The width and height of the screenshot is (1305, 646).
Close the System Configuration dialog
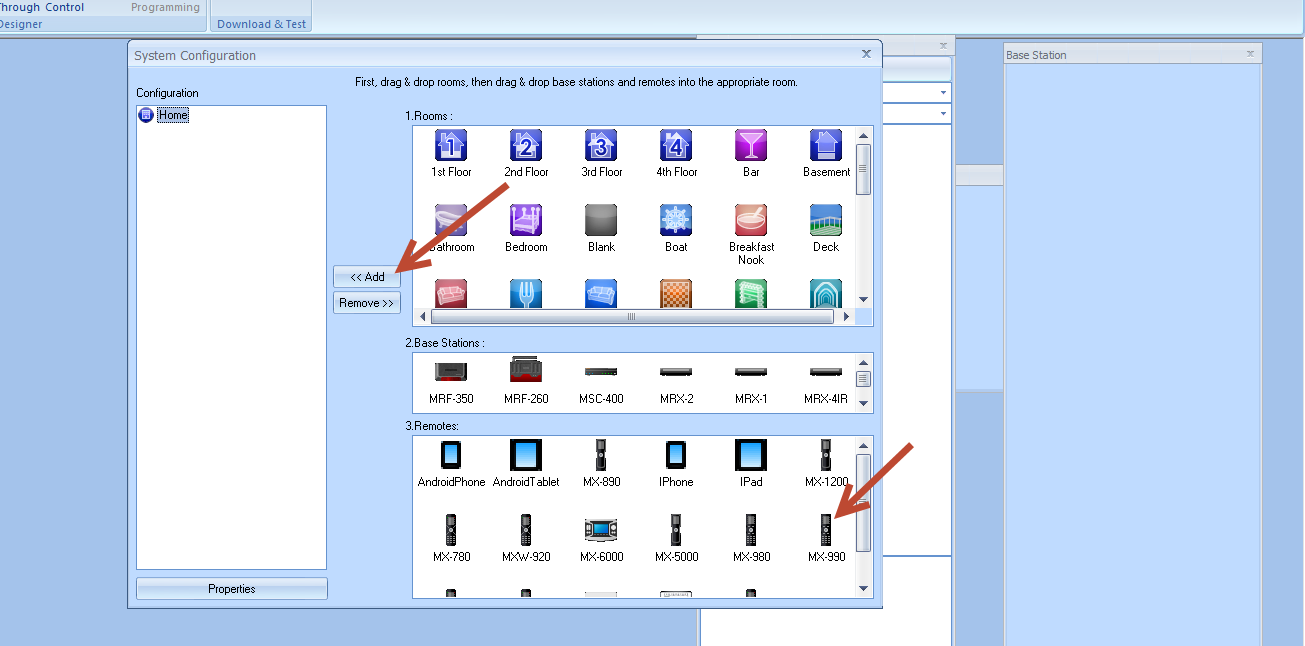(x=866, y=55)
